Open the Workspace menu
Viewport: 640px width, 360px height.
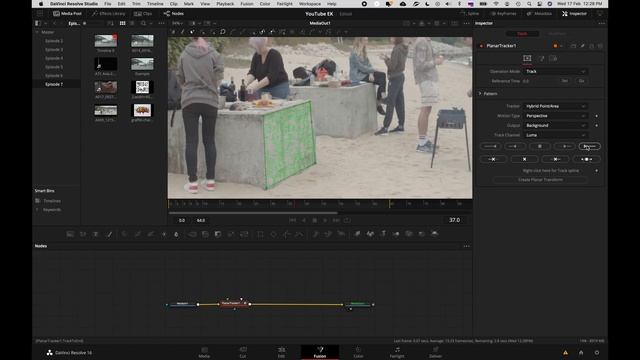coord(310,4)
